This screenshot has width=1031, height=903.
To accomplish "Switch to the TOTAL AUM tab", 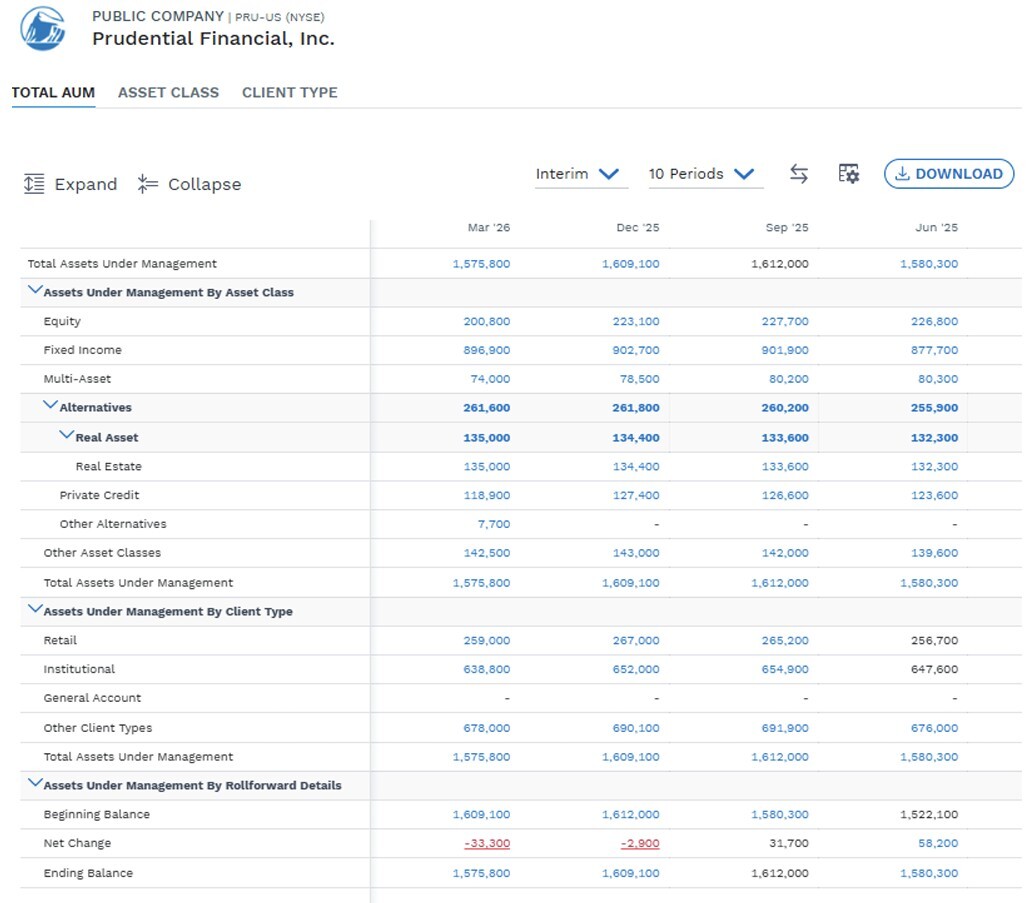I will click(53, 93).
